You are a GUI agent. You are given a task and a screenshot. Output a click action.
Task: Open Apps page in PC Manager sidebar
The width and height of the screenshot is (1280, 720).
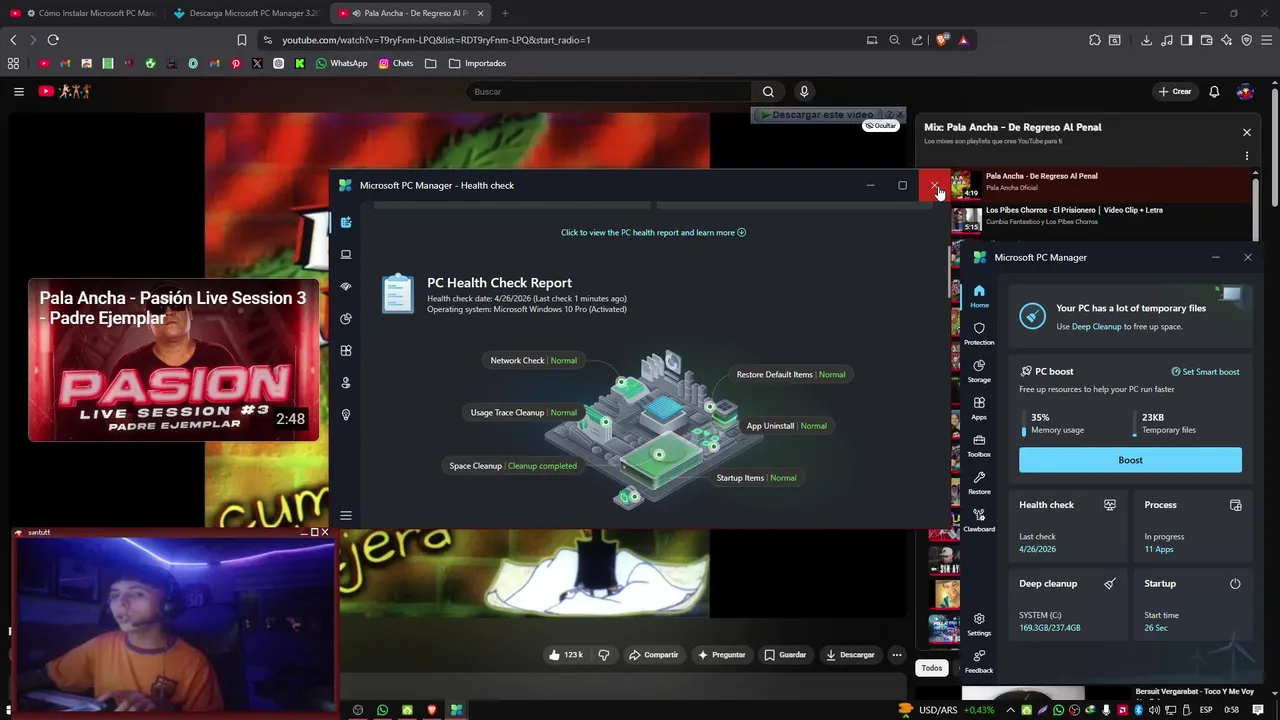979,408
